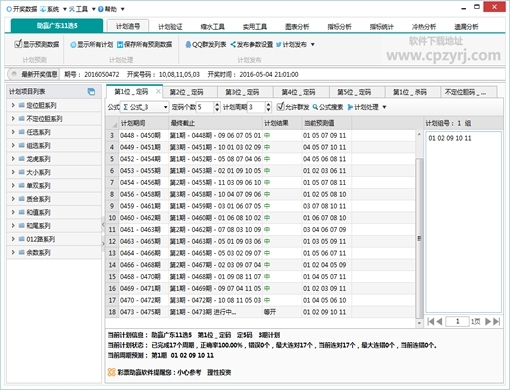Click the 保存所有预测数据 save icon
This screenshot has width=510, height=390.
(120, 45)
